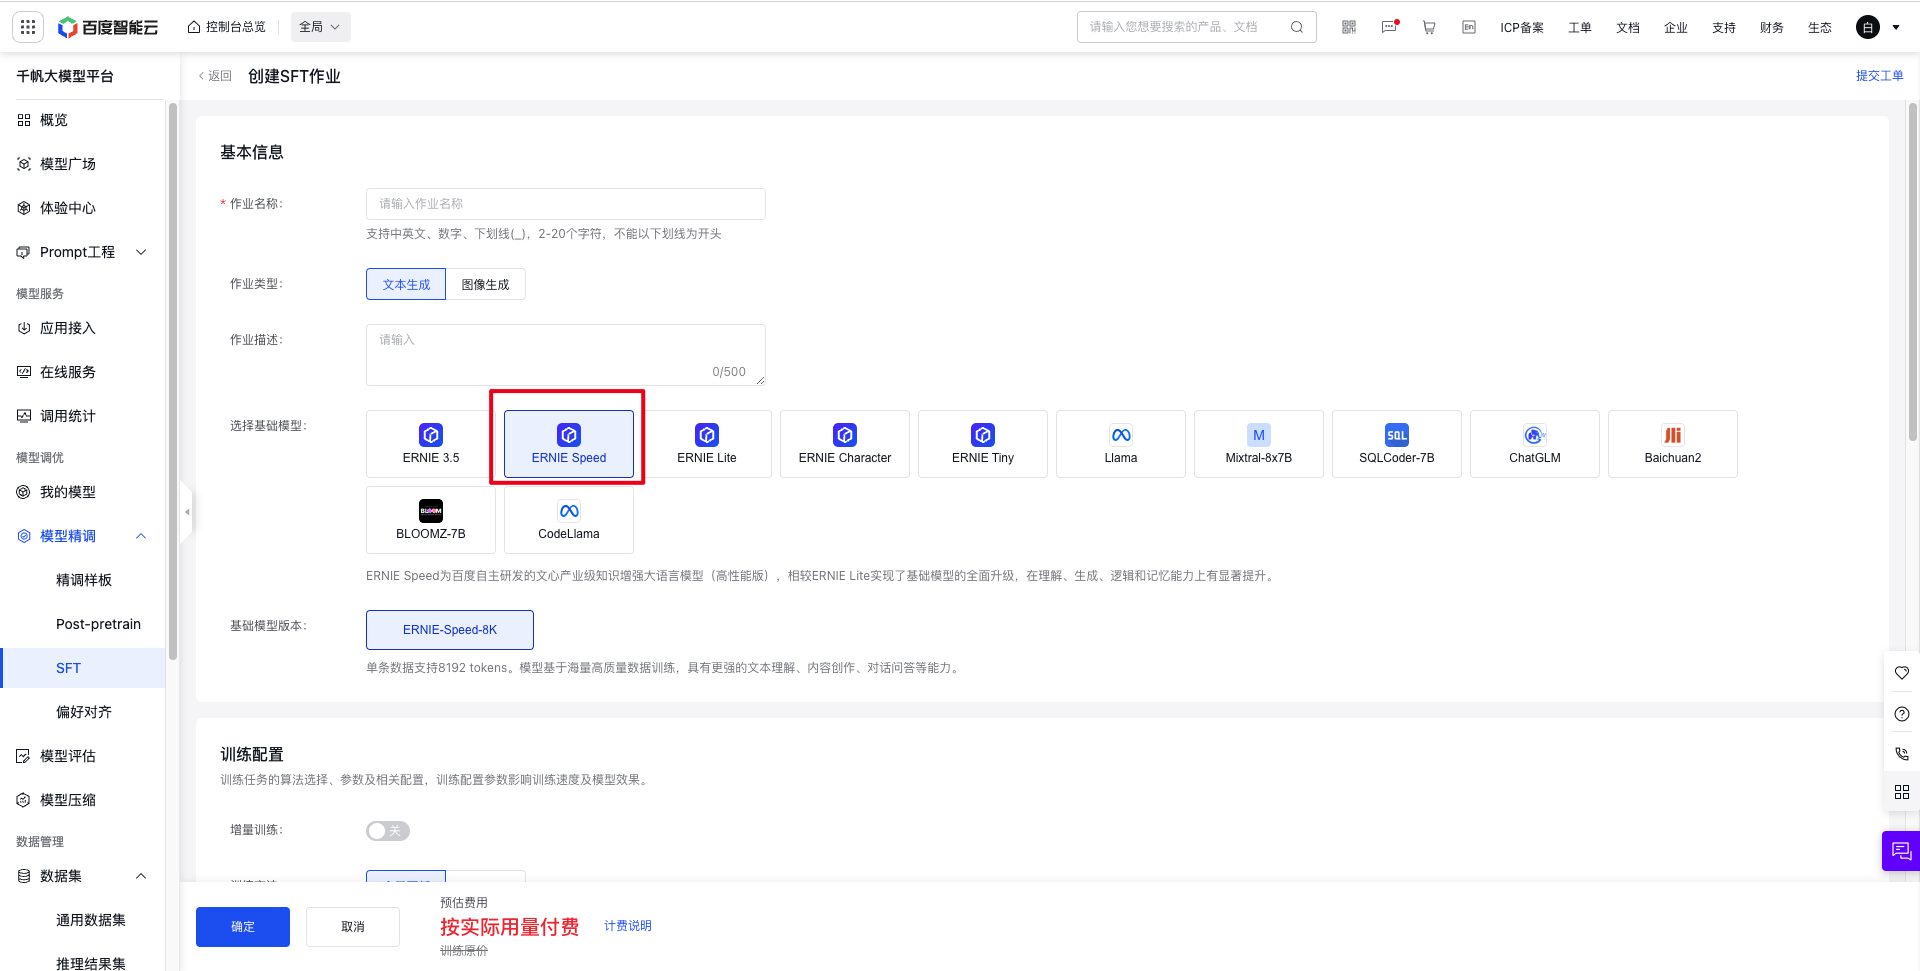Select the ChatGLM model card
The image size is (1920, 971).
(1535, 444)
